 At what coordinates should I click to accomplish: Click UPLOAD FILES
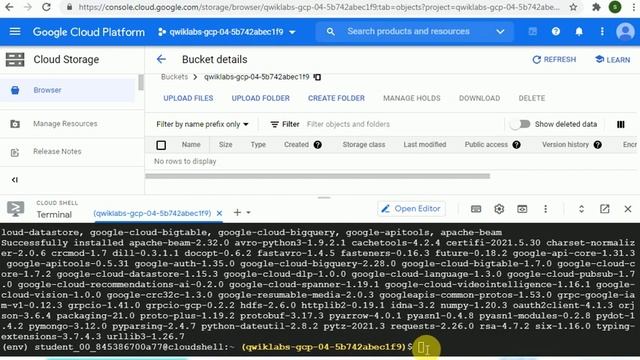click(188, 98)
